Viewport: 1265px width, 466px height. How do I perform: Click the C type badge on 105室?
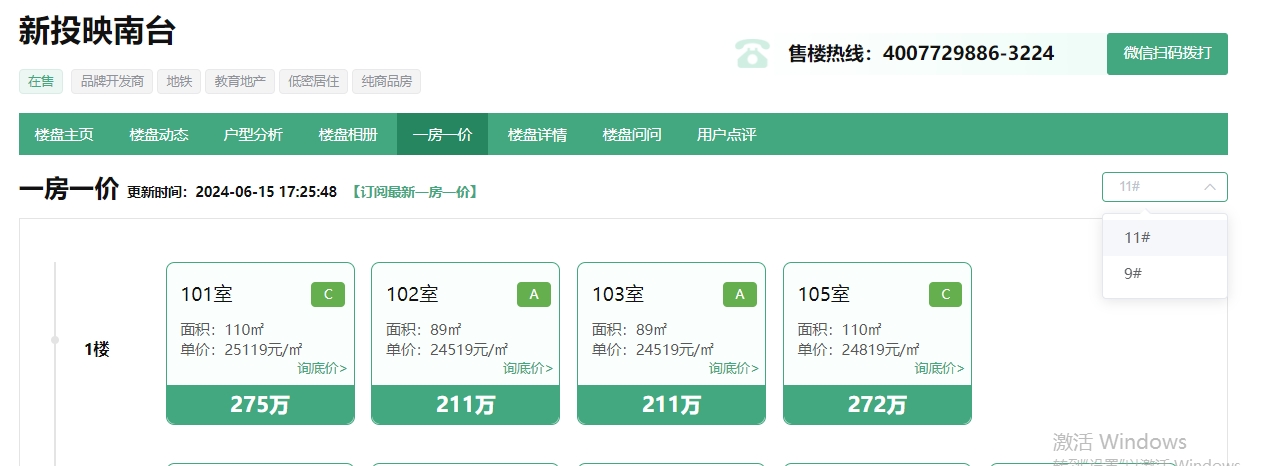945,294
